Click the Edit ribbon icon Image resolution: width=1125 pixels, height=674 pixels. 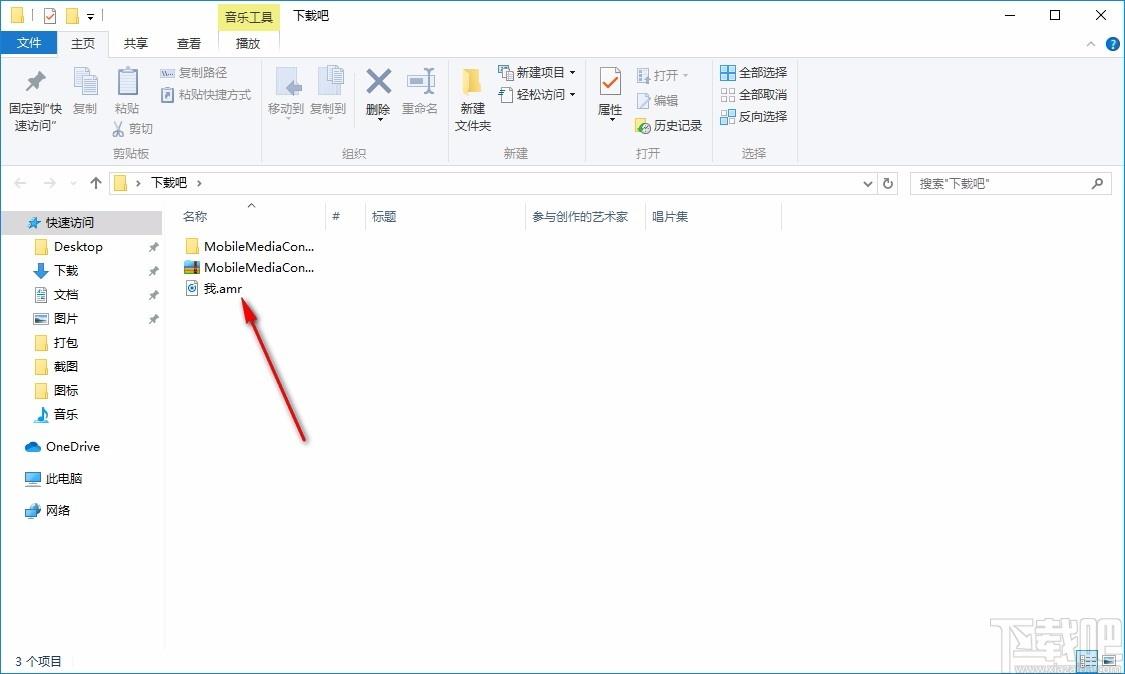(x=657, y=100)
